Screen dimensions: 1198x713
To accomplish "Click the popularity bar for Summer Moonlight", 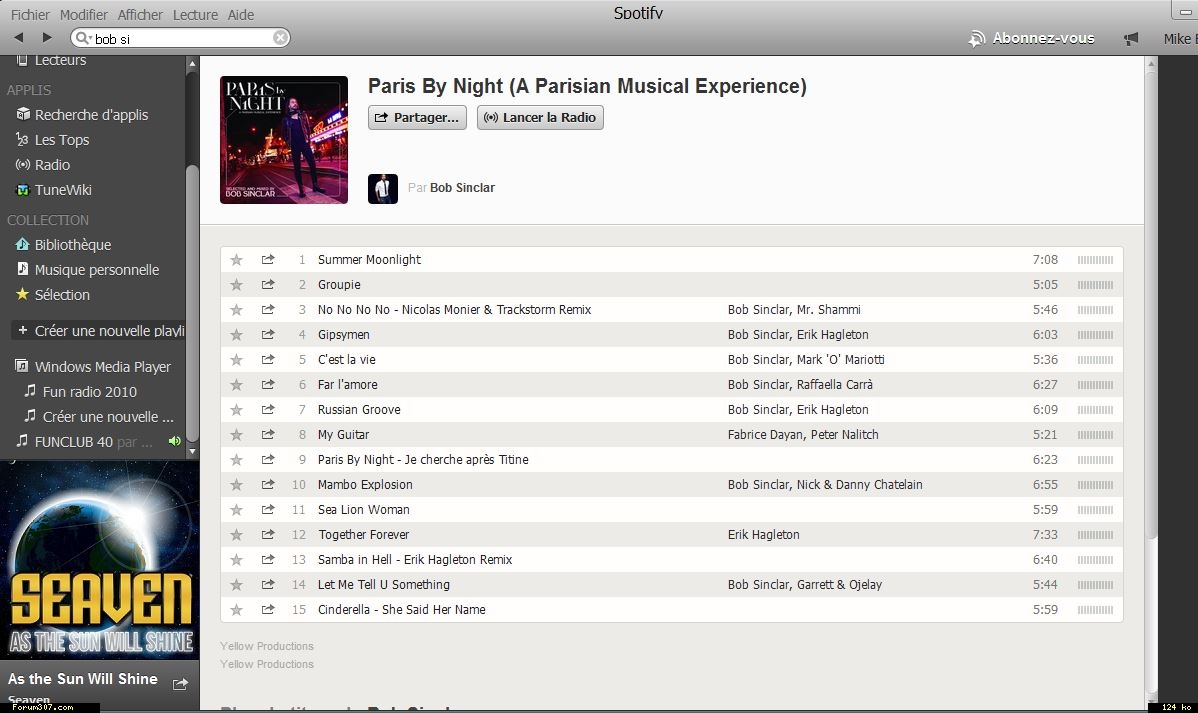I will (x=1095, y=260).
